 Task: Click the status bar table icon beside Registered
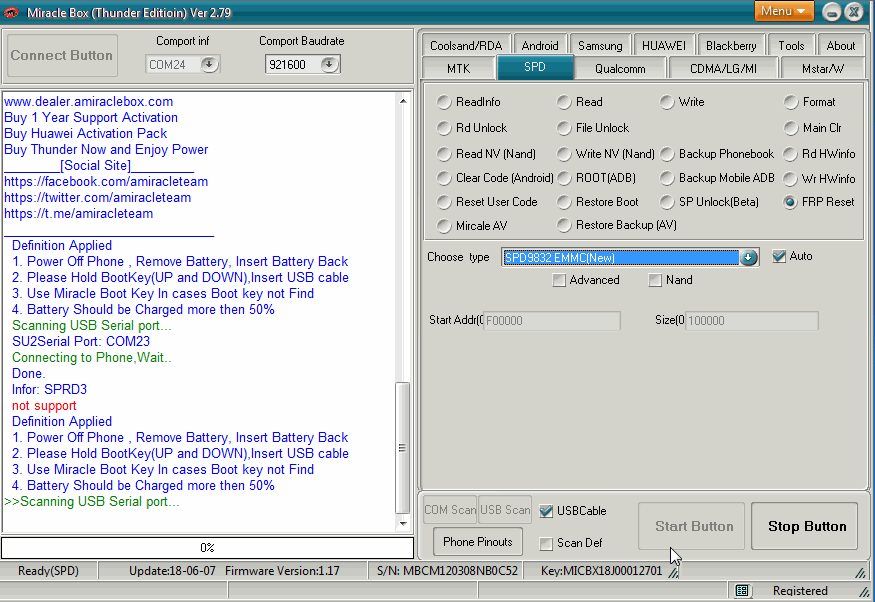(742, 590)
